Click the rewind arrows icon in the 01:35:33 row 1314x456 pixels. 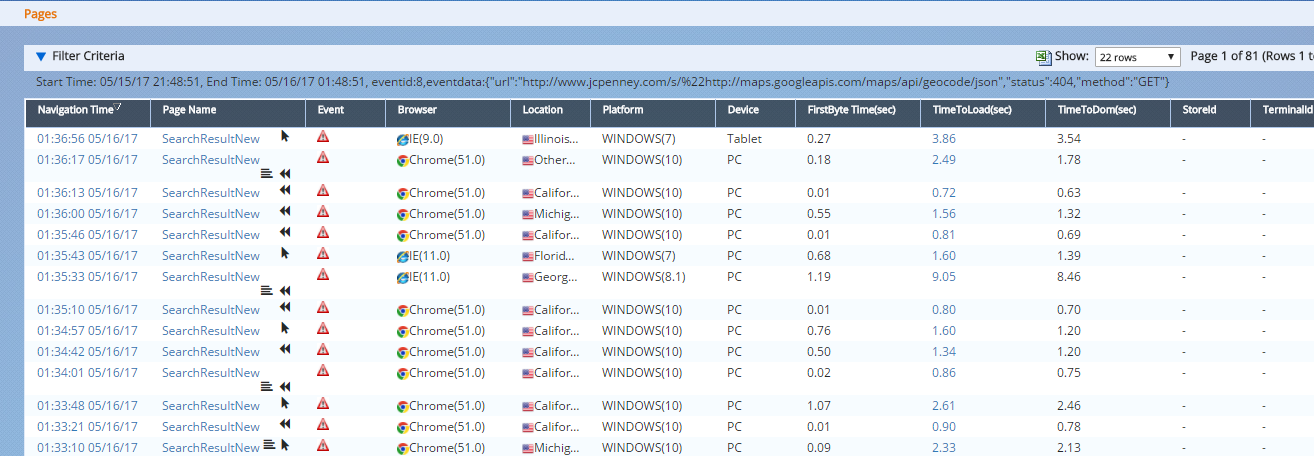point(284,290)
